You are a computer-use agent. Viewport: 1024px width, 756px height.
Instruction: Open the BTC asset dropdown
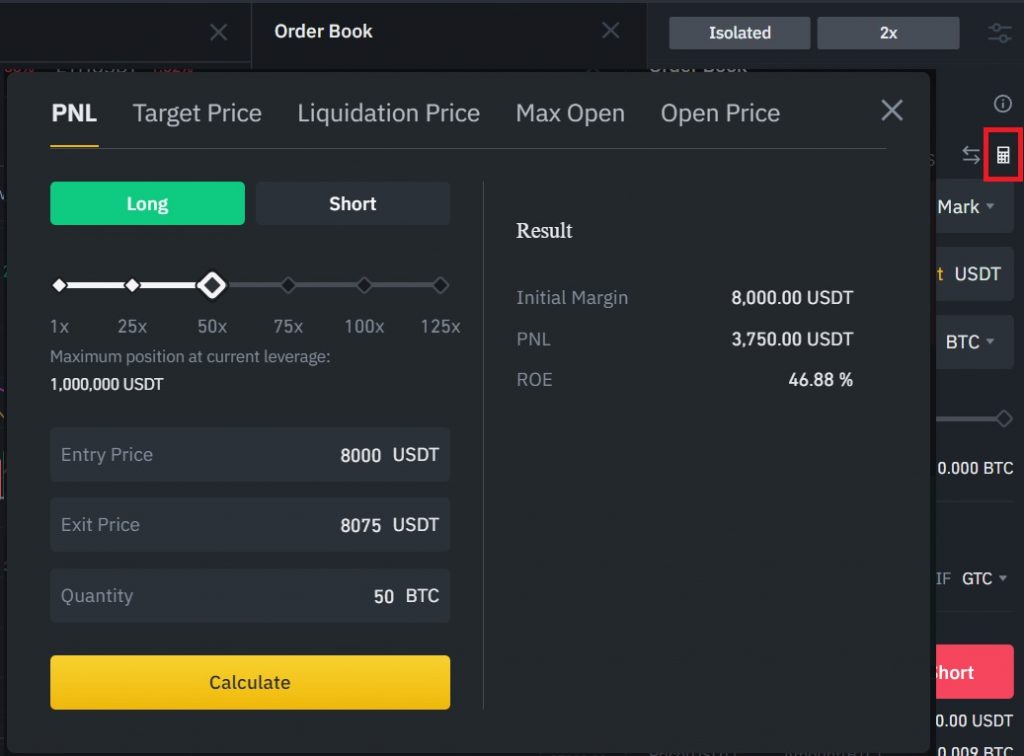tap(967, 341)
